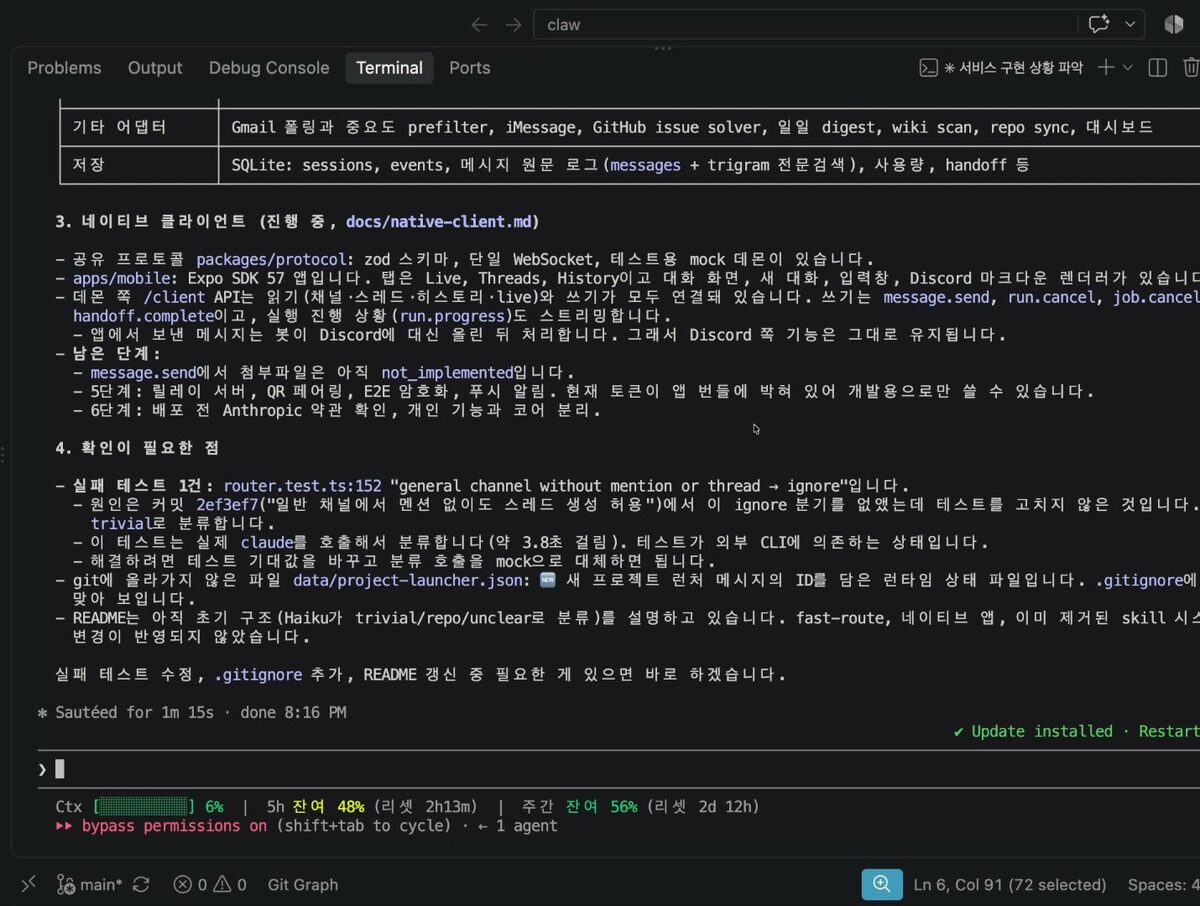Select the Terminal panel tab

pyautogui.click(x=389, y=68)
